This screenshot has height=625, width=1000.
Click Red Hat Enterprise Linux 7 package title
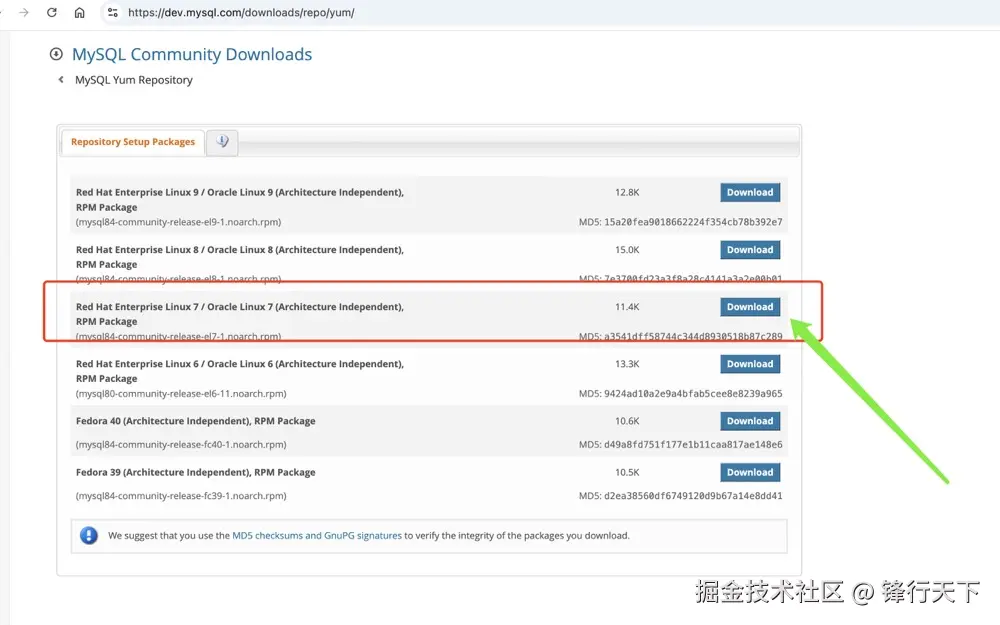(240, 314)
